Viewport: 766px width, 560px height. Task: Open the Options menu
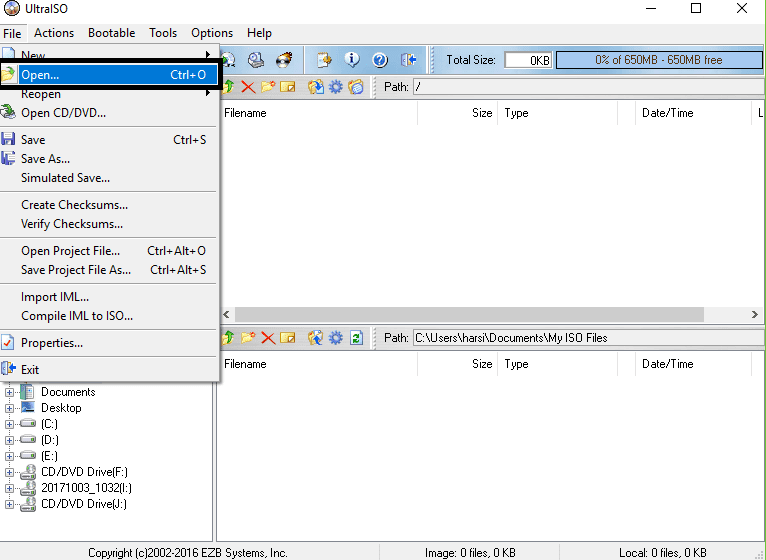[212, 33]
